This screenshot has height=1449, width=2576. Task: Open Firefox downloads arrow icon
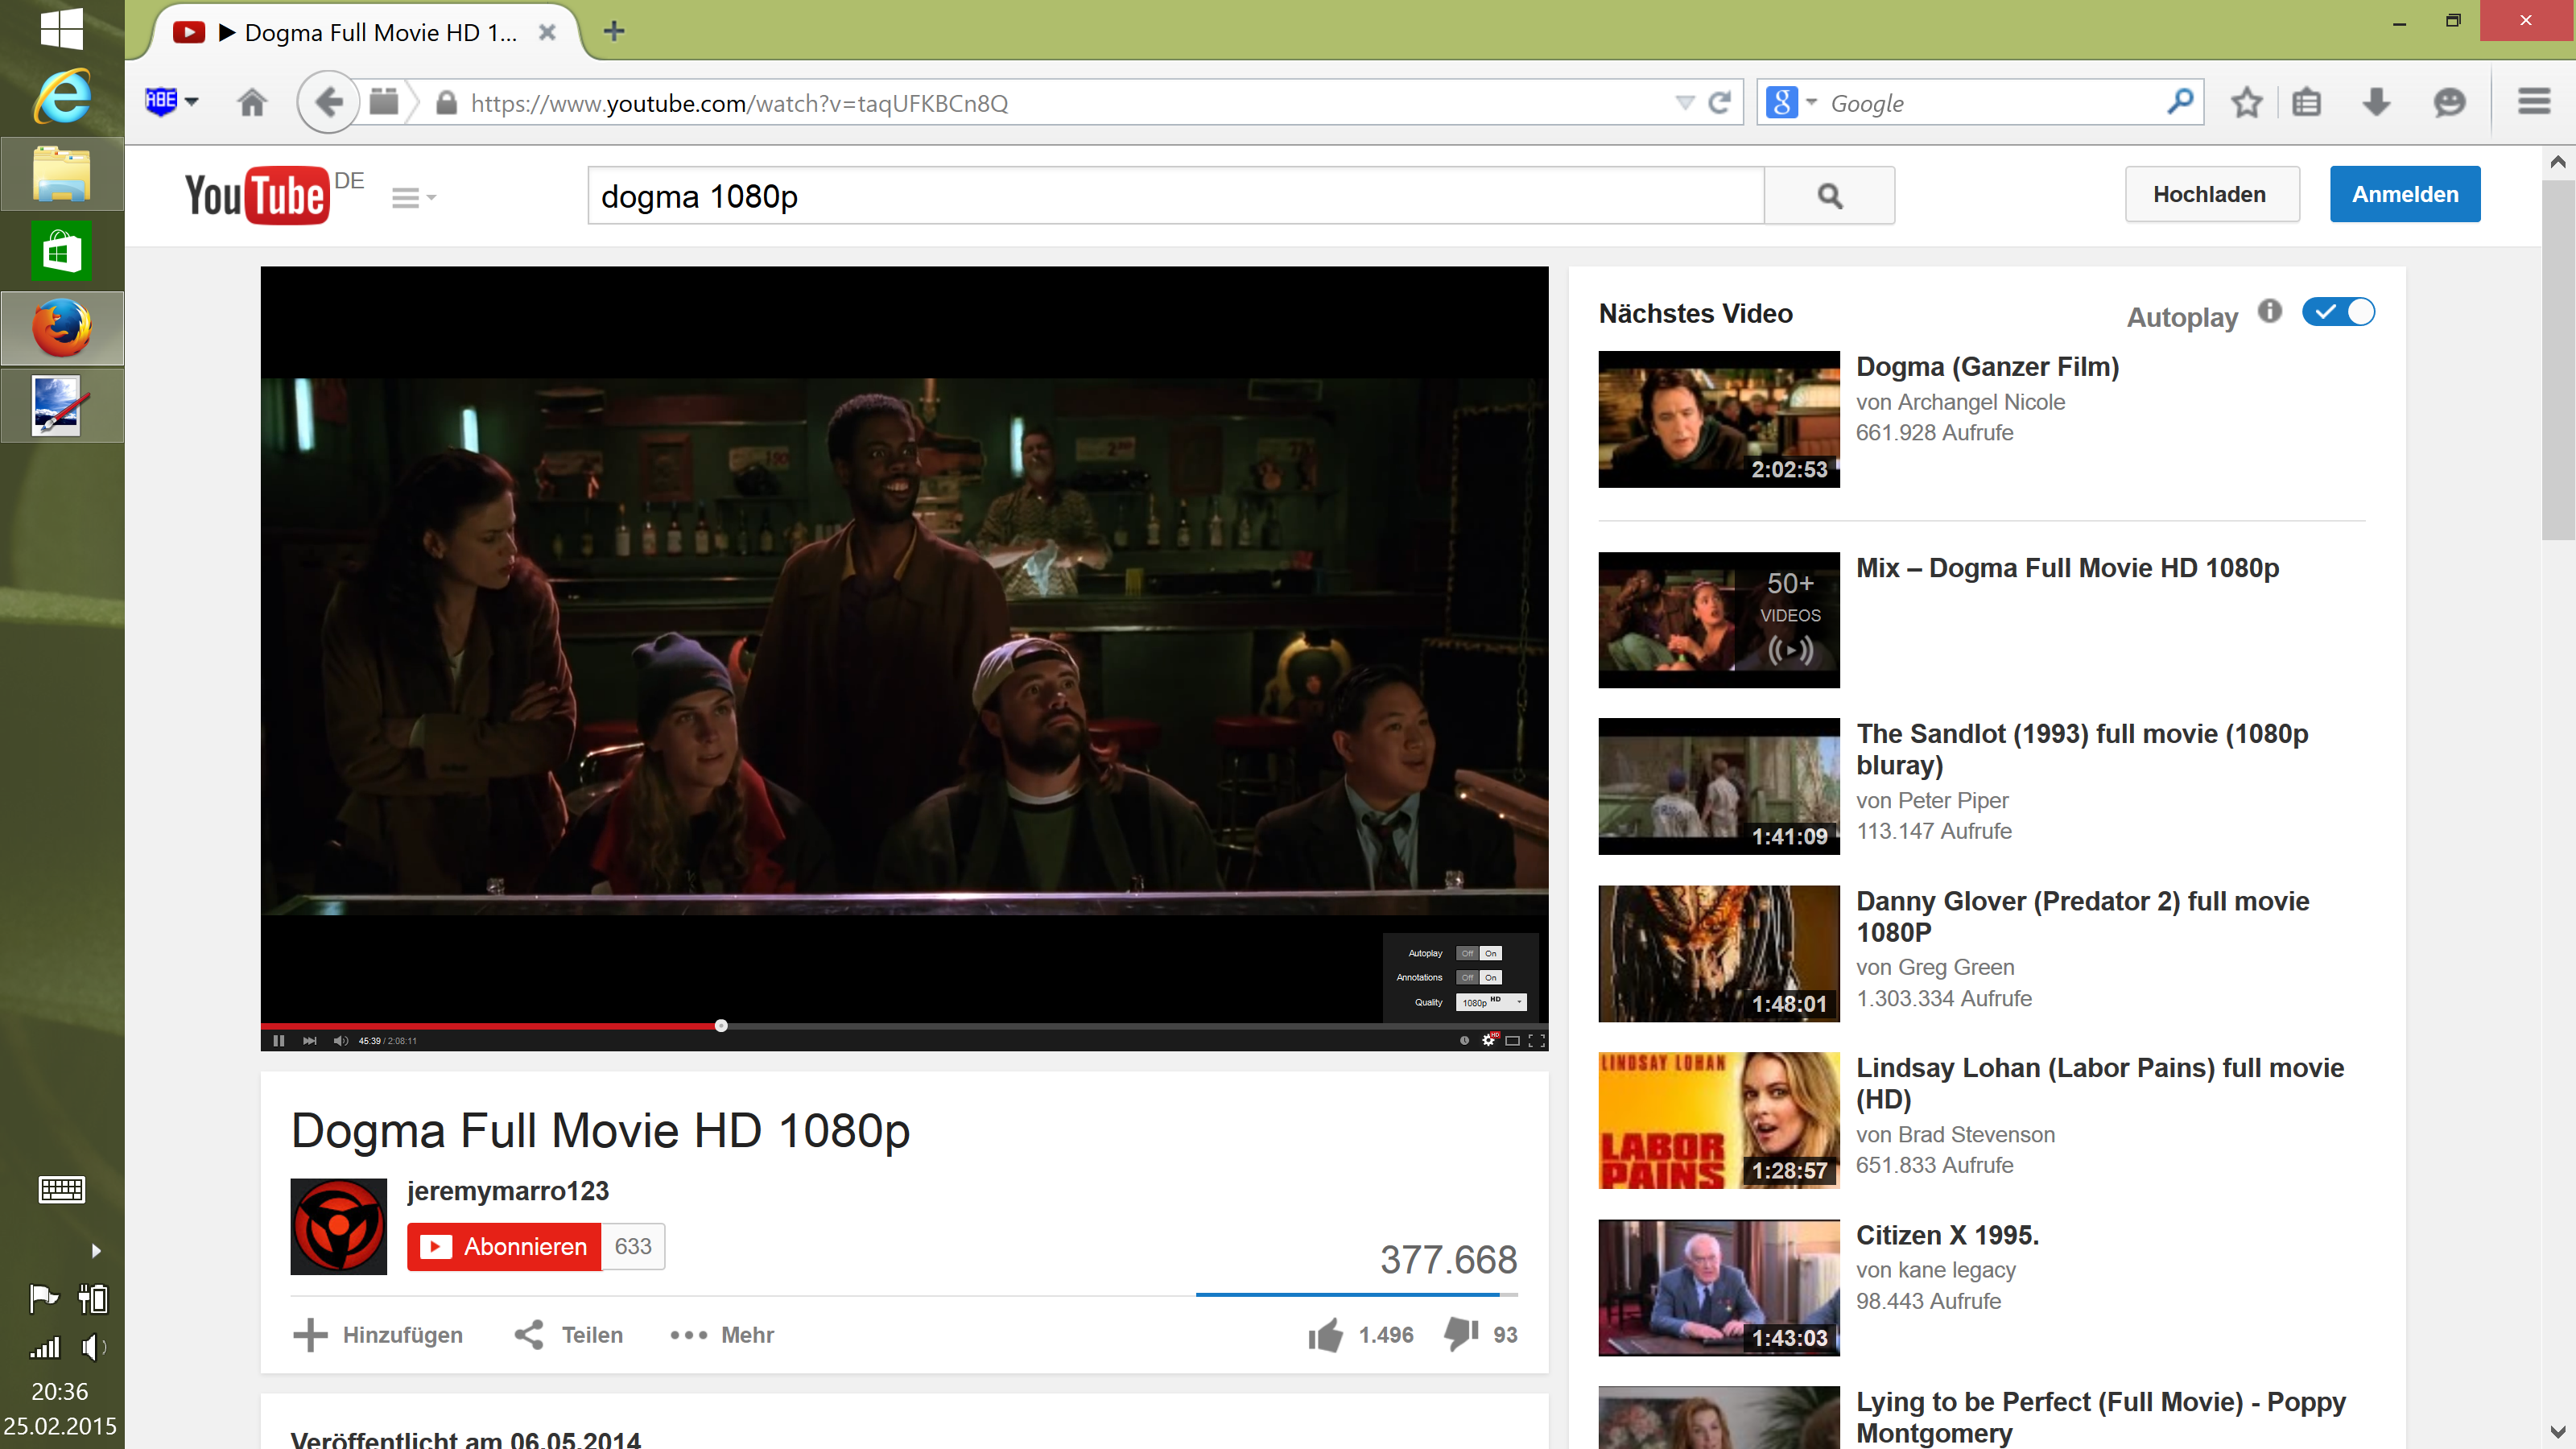coord(2377,102)
